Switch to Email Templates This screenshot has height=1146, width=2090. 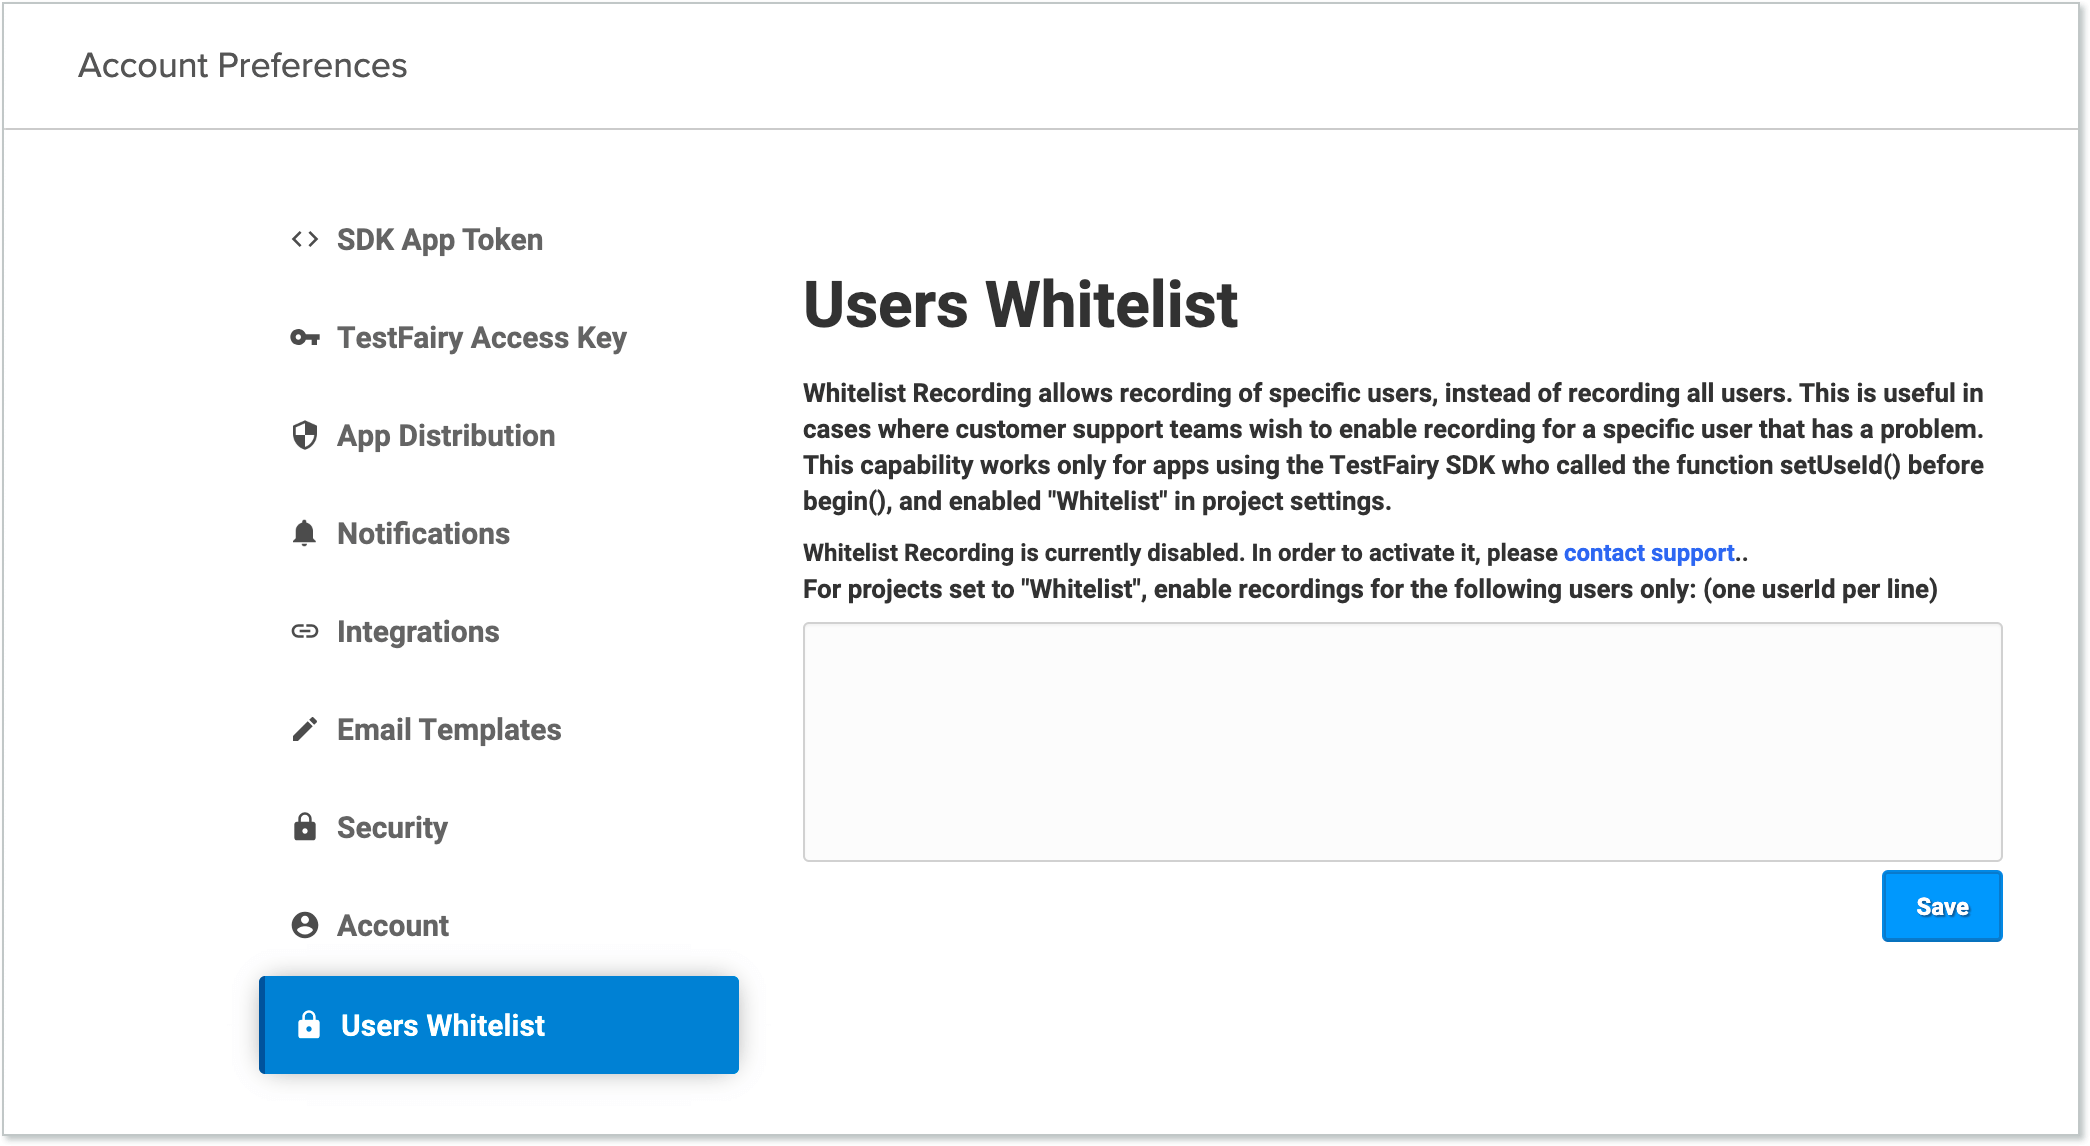449,729
